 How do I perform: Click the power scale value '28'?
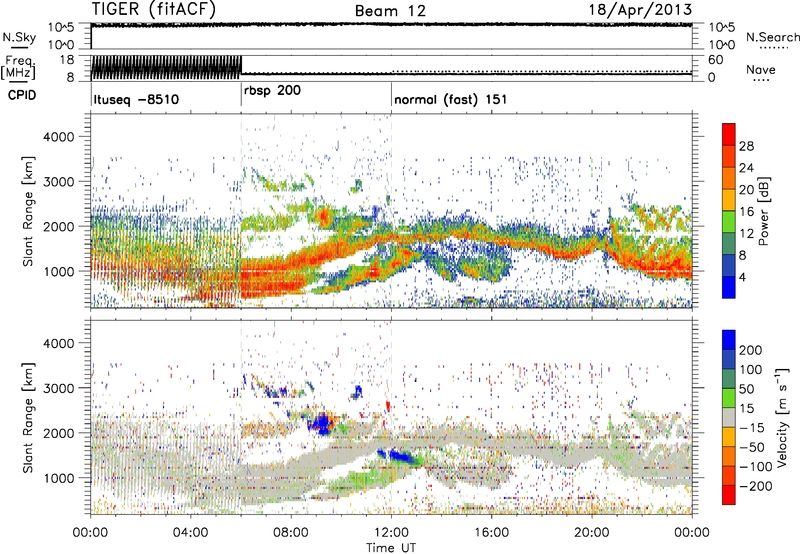pyautogui.click(x=746, y=146)
